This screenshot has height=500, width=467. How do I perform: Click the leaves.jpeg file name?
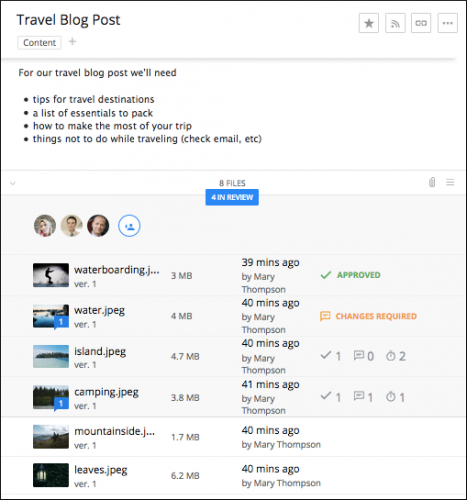(101, 470)
